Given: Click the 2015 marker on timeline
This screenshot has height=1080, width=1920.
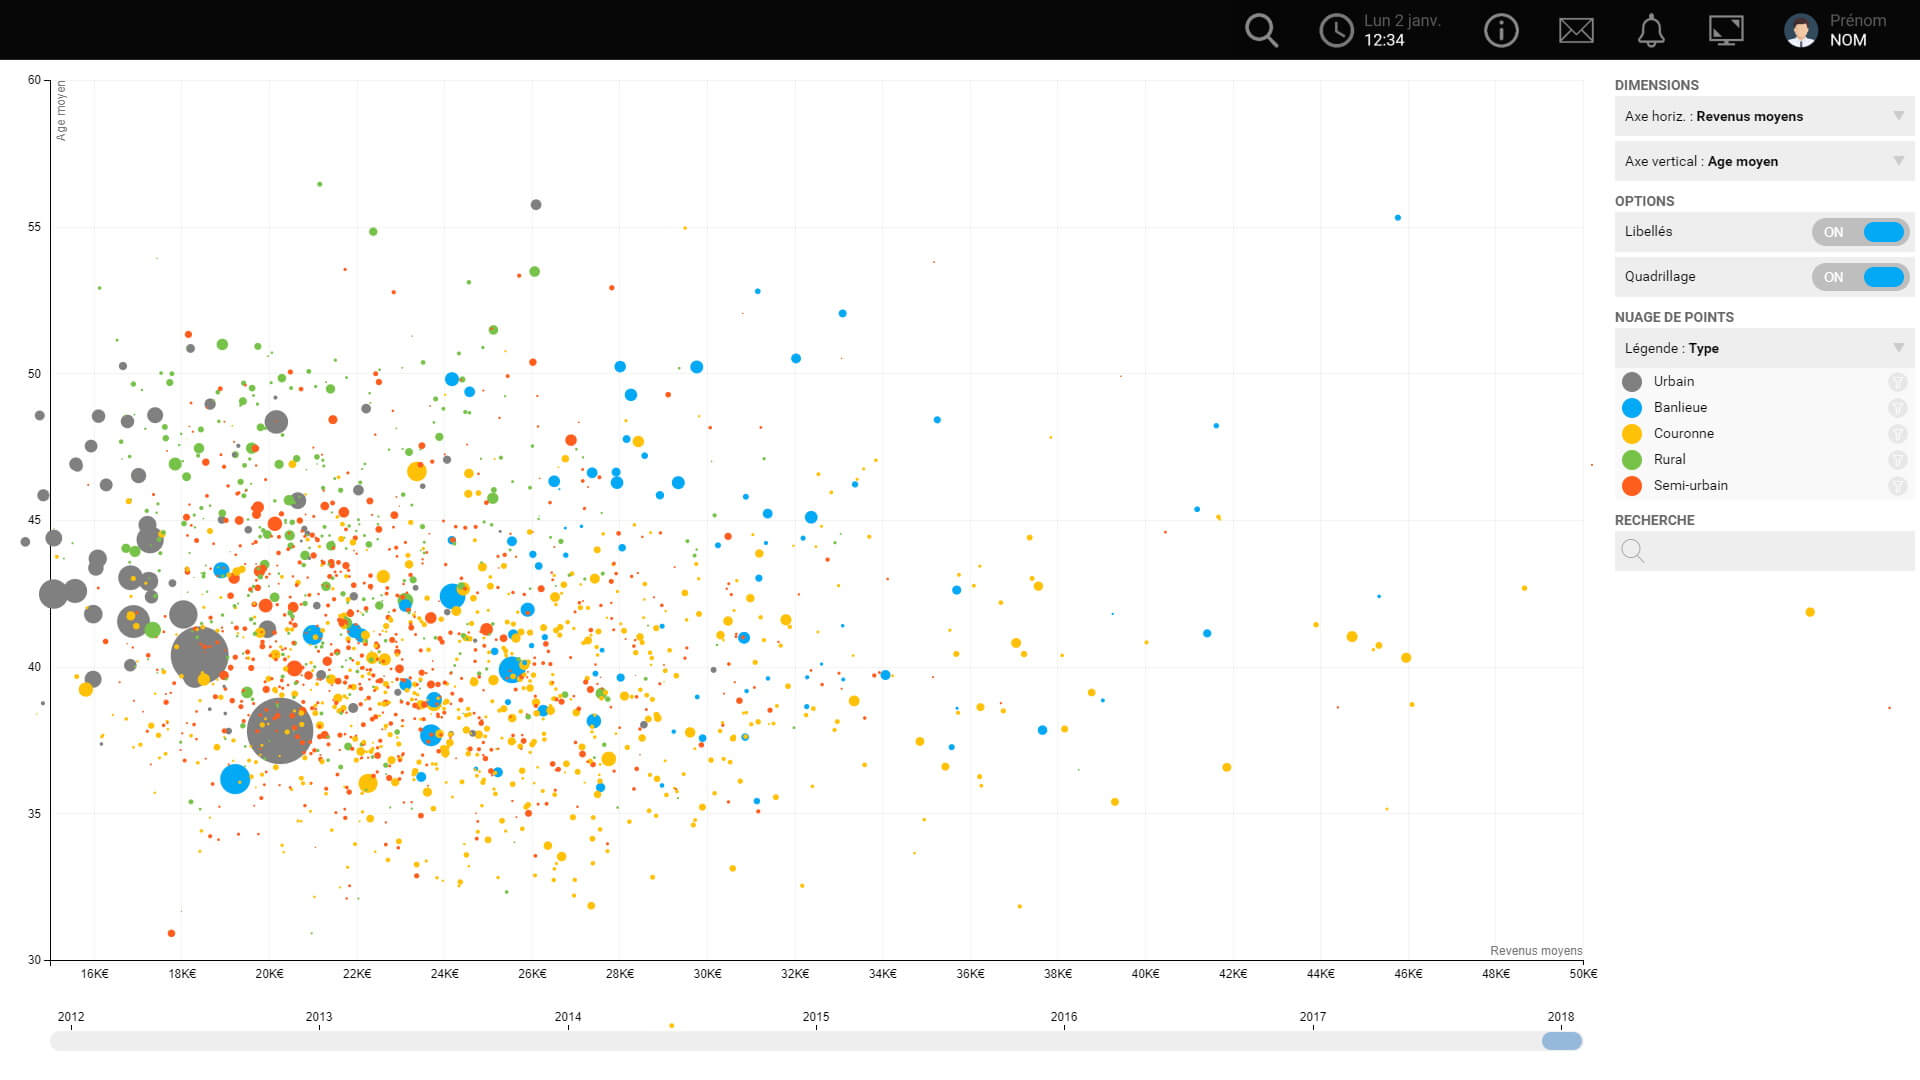Looking at the screenshot, I should [x=816, y=1018].
